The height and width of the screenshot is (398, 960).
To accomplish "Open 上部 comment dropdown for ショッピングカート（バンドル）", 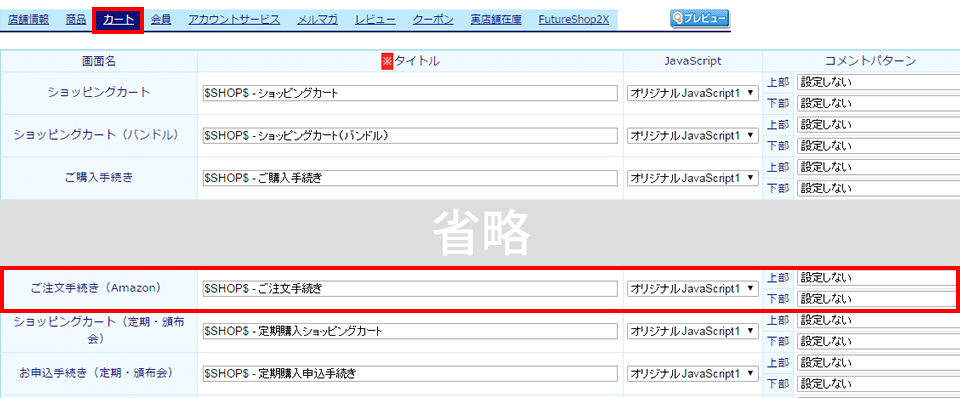I will point(878,125).
